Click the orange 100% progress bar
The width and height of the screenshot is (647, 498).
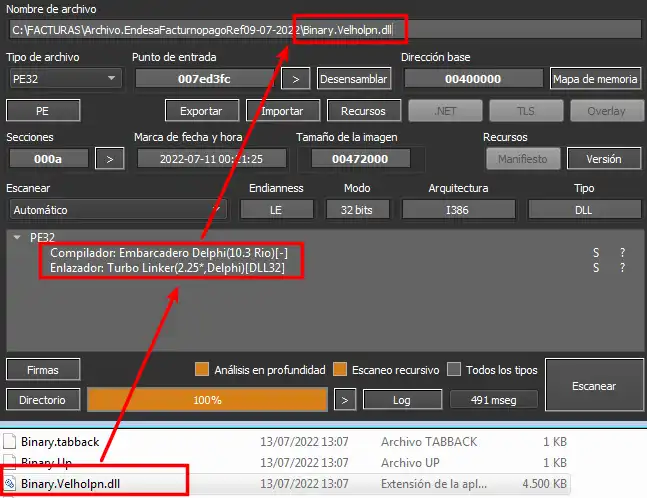tap(207, 400)
